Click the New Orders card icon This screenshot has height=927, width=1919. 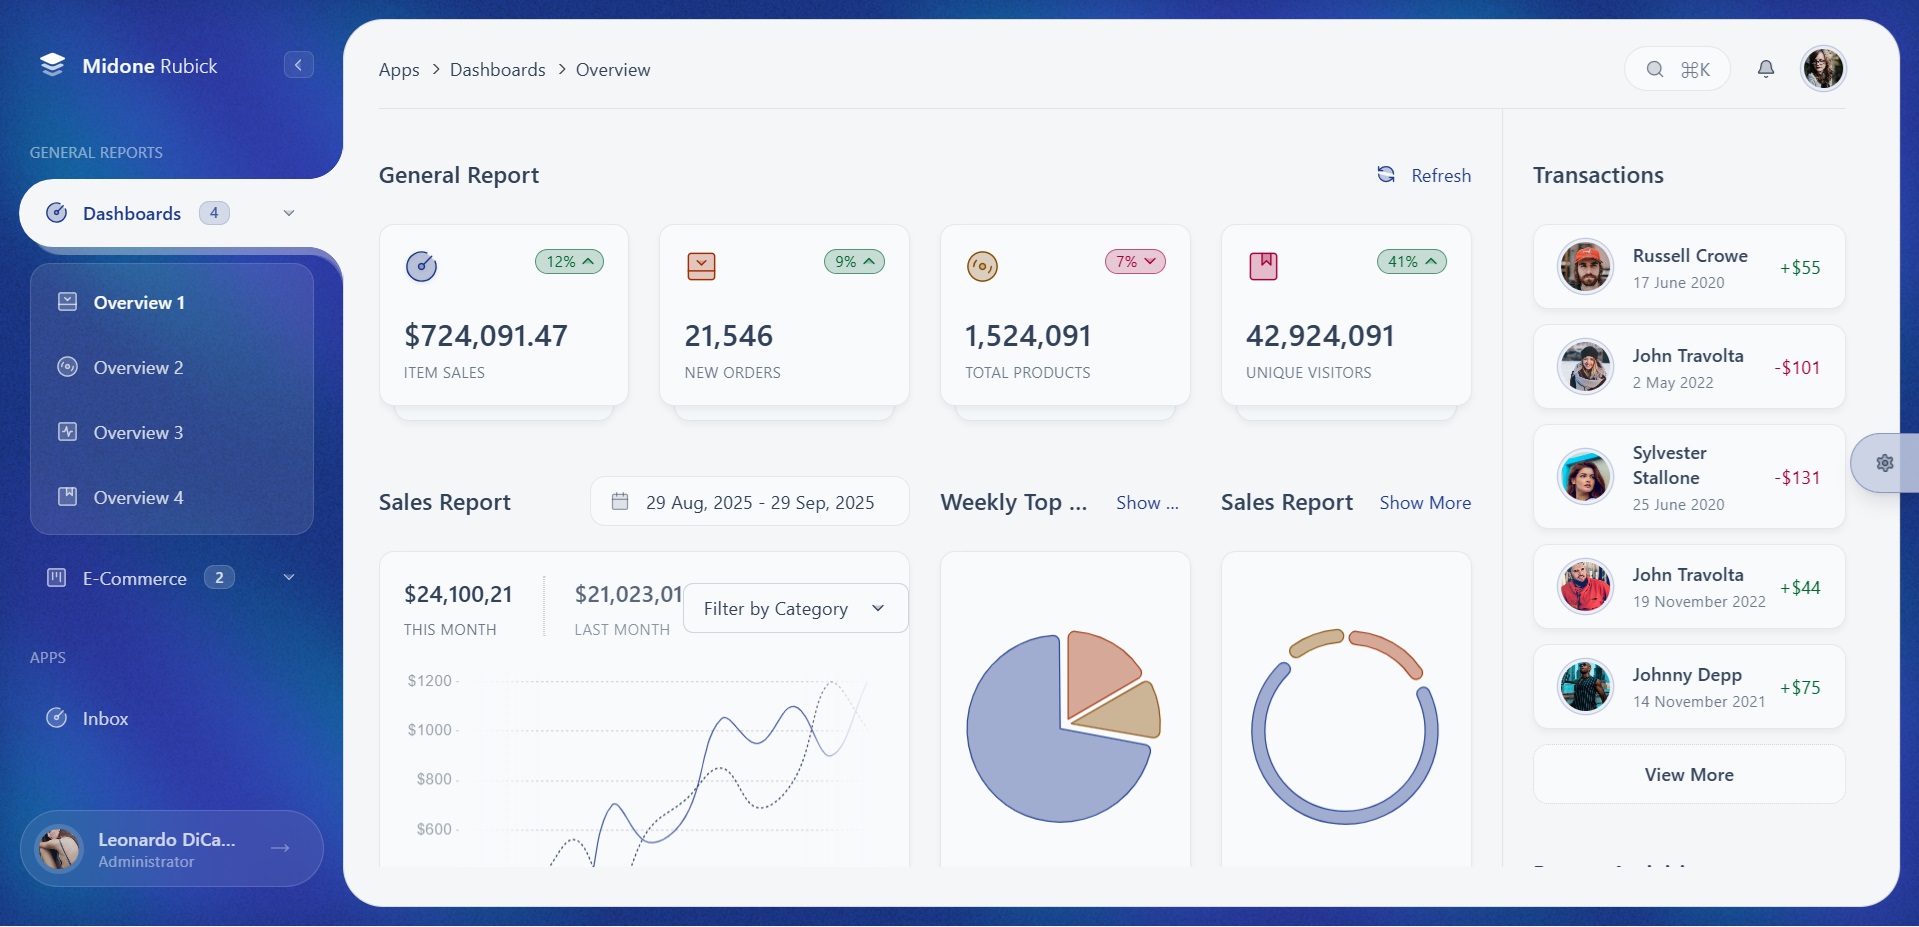click(701, 266)
